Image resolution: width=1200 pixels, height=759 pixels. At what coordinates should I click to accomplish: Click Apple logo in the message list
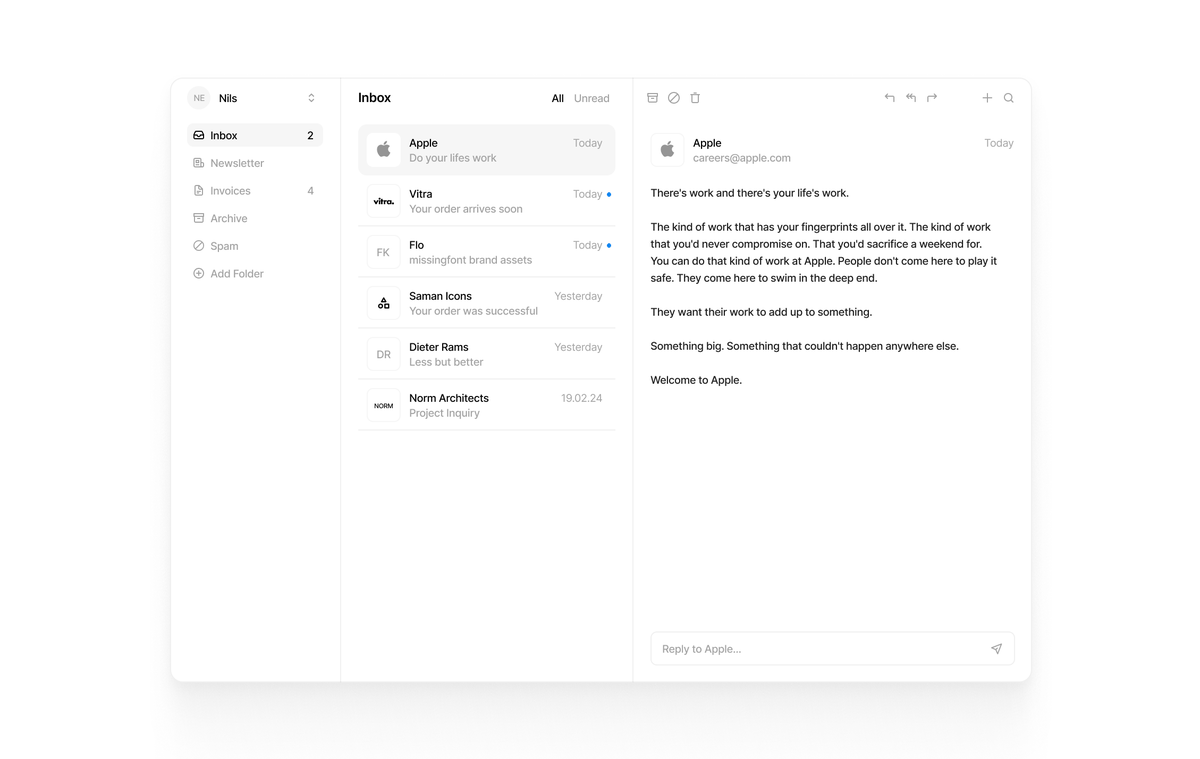383,150
